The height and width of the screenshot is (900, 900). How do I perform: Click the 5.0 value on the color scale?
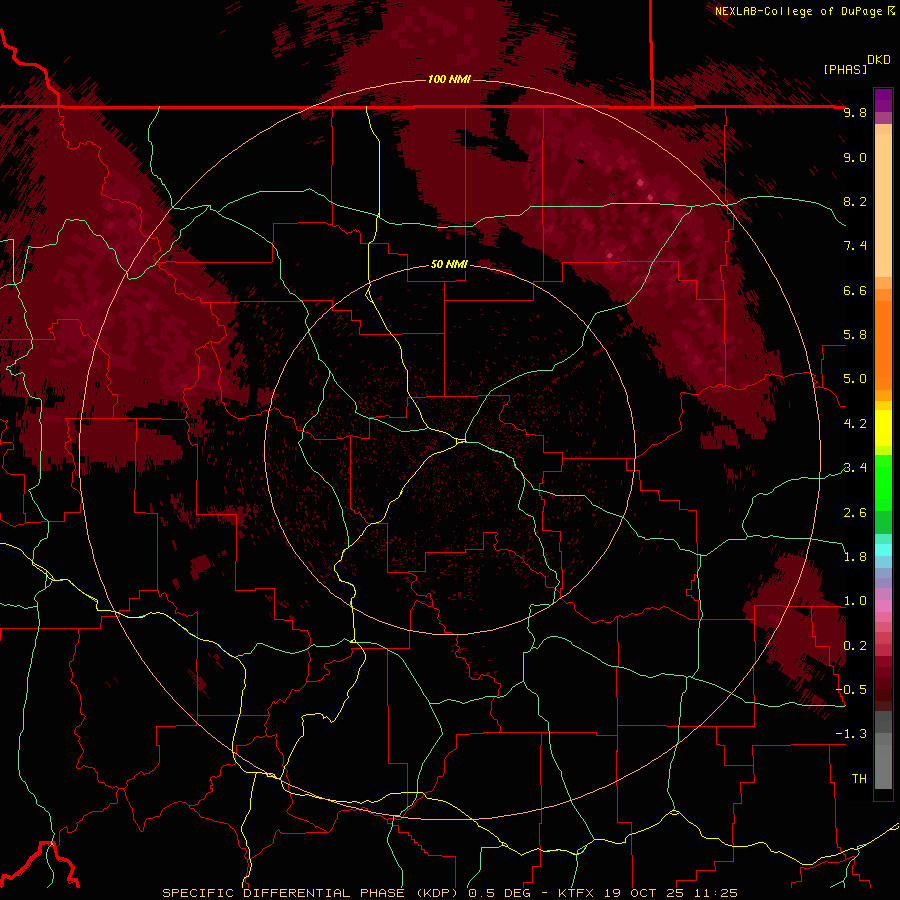click(855, 379)
